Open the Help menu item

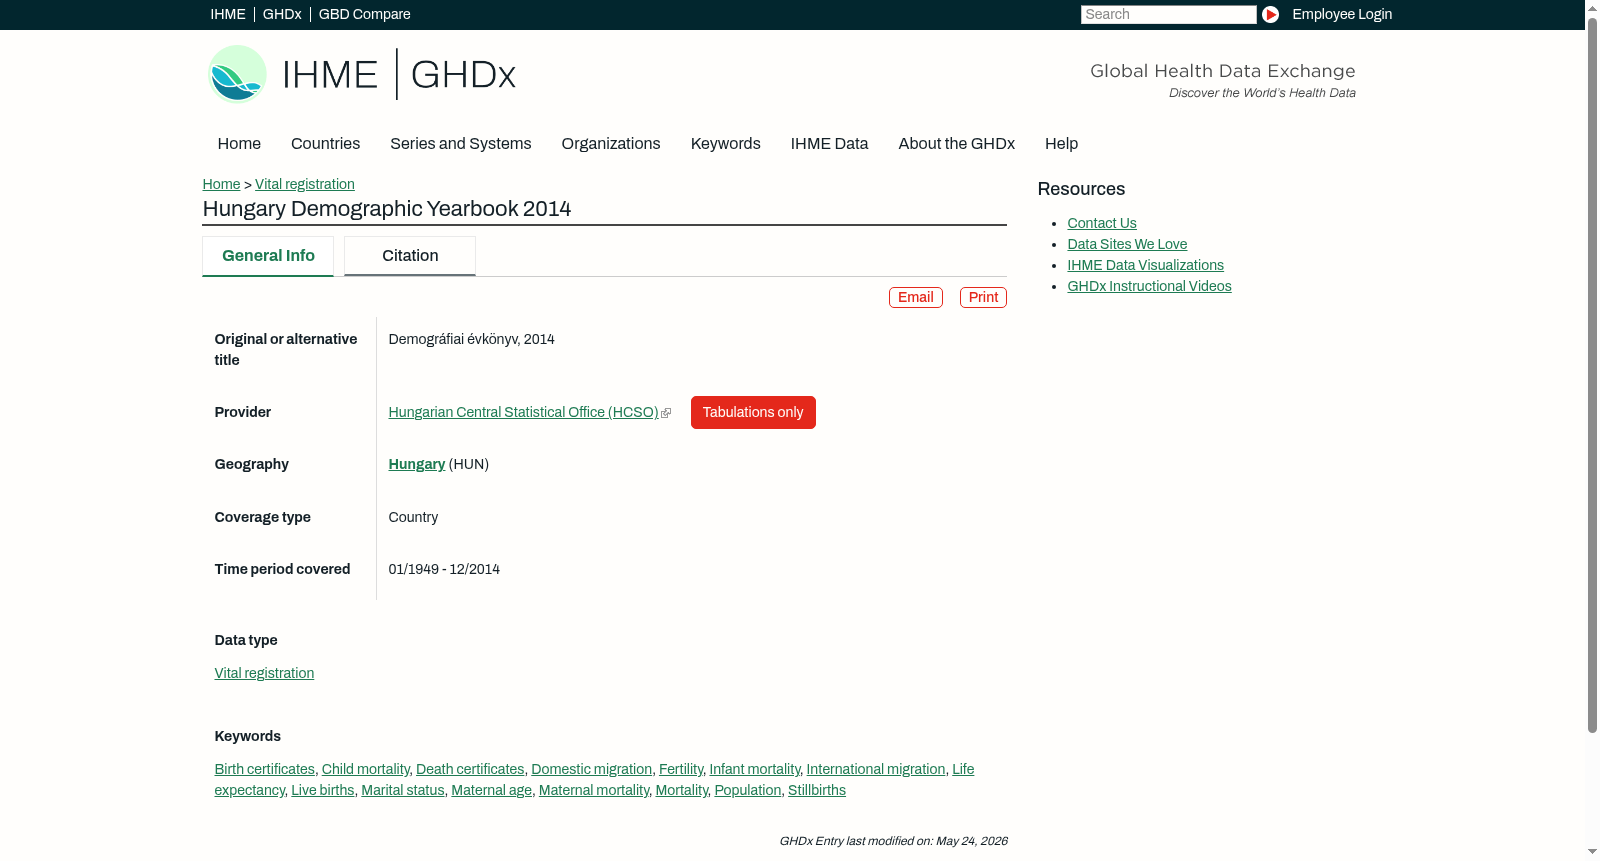1062,144
